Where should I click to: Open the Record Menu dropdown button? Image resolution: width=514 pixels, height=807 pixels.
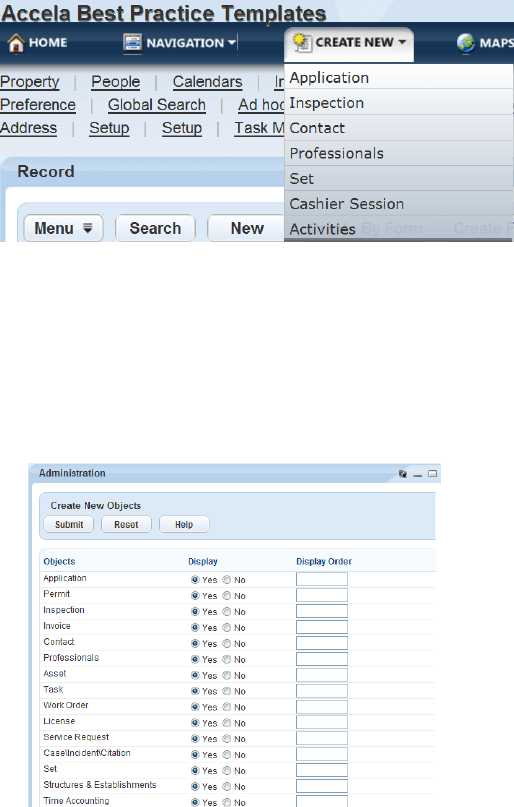click(64, 228)
